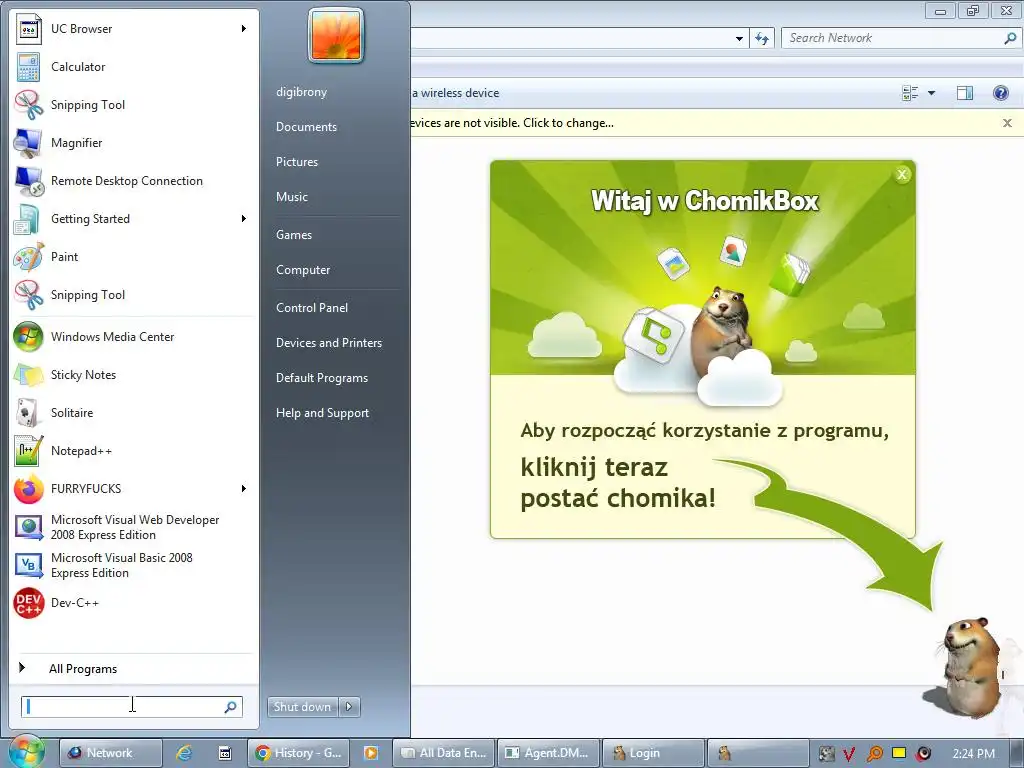Open Getting Started icon
Image resolution: width=1024 pixels, height=768 pixels.
click(27, 219)
